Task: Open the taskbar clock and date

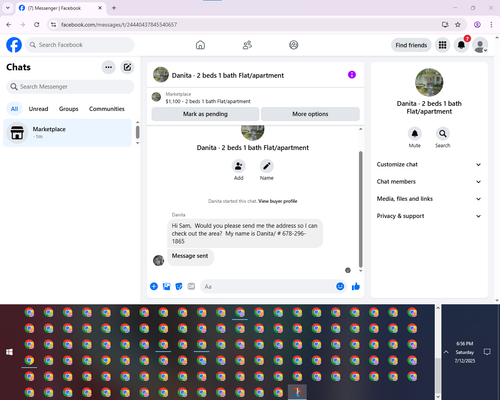Action: coord(465,352)
